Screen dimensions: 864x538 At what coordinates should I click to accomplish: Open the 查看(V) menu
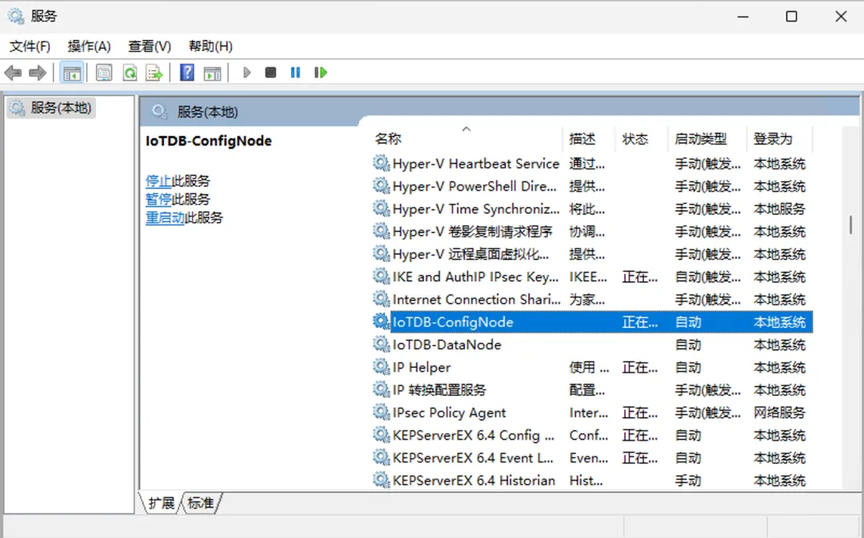pos(150,46)
